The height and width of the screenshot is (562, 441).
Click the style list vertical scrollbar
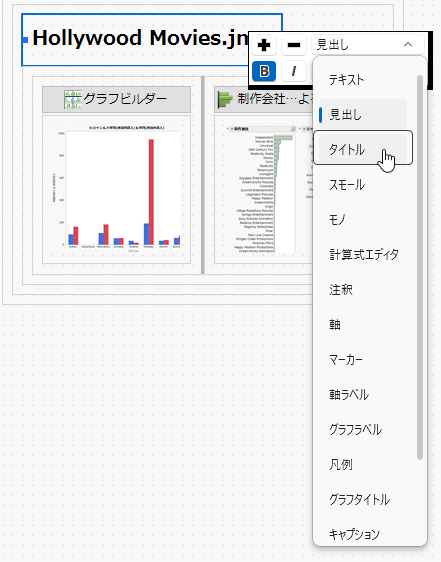point(420,267)
